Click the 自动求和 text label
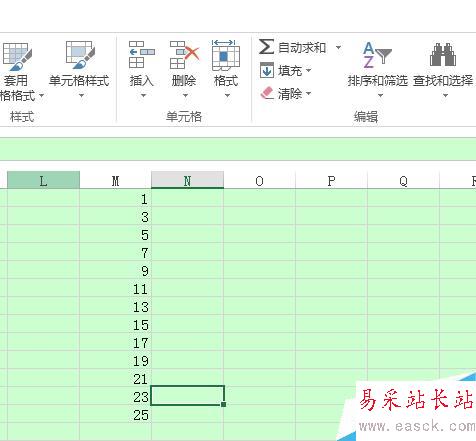The height and width of the screenshot is (441, 476). tap(302, 47)
